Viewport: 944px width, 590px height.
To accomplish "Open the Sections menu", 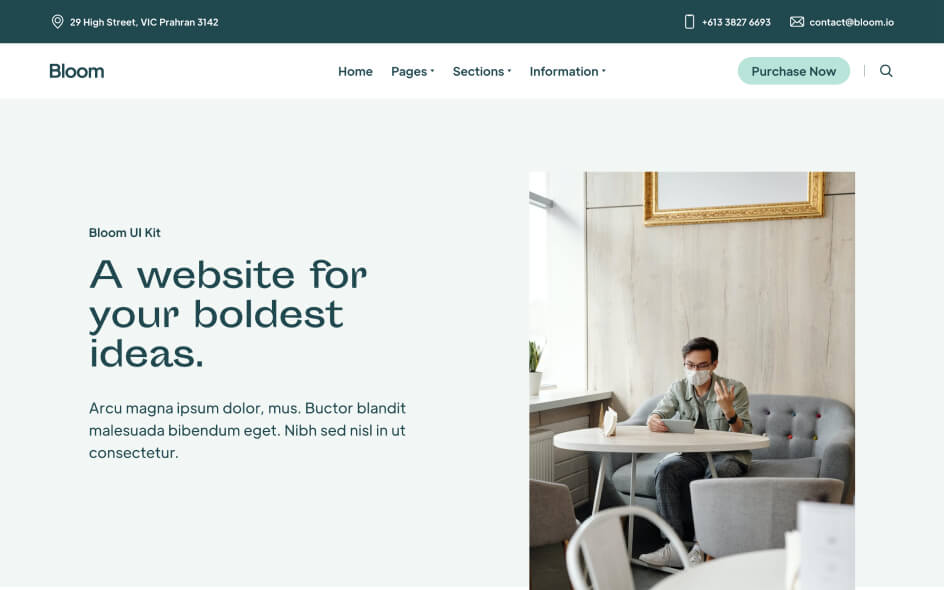I will point(478,71).
